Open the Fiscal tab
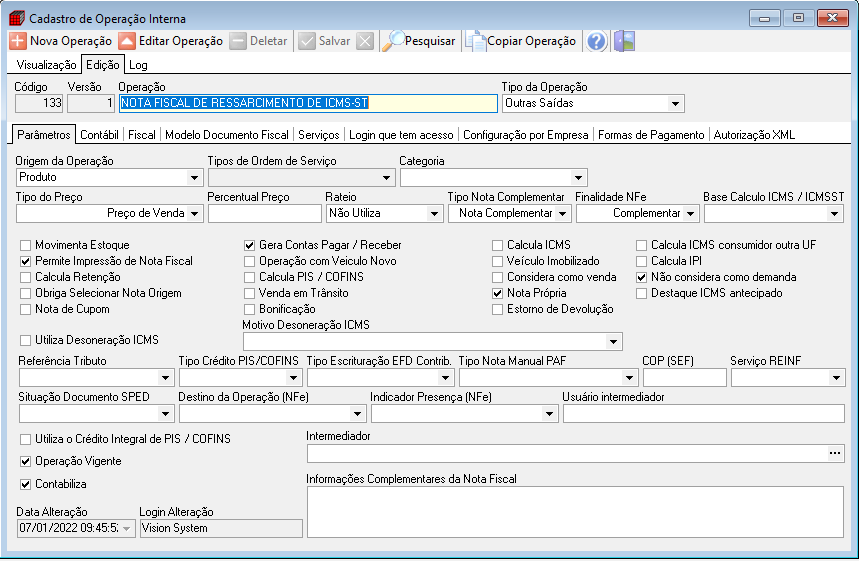Screen dimensions: 859x561 pyautogui.click(x=142, y=135)
